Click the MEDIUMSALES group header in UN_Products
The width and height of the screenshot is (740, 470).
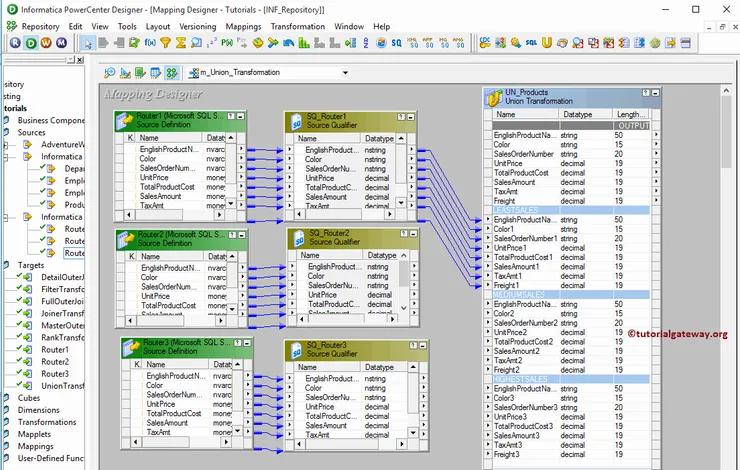coord(571,294)
